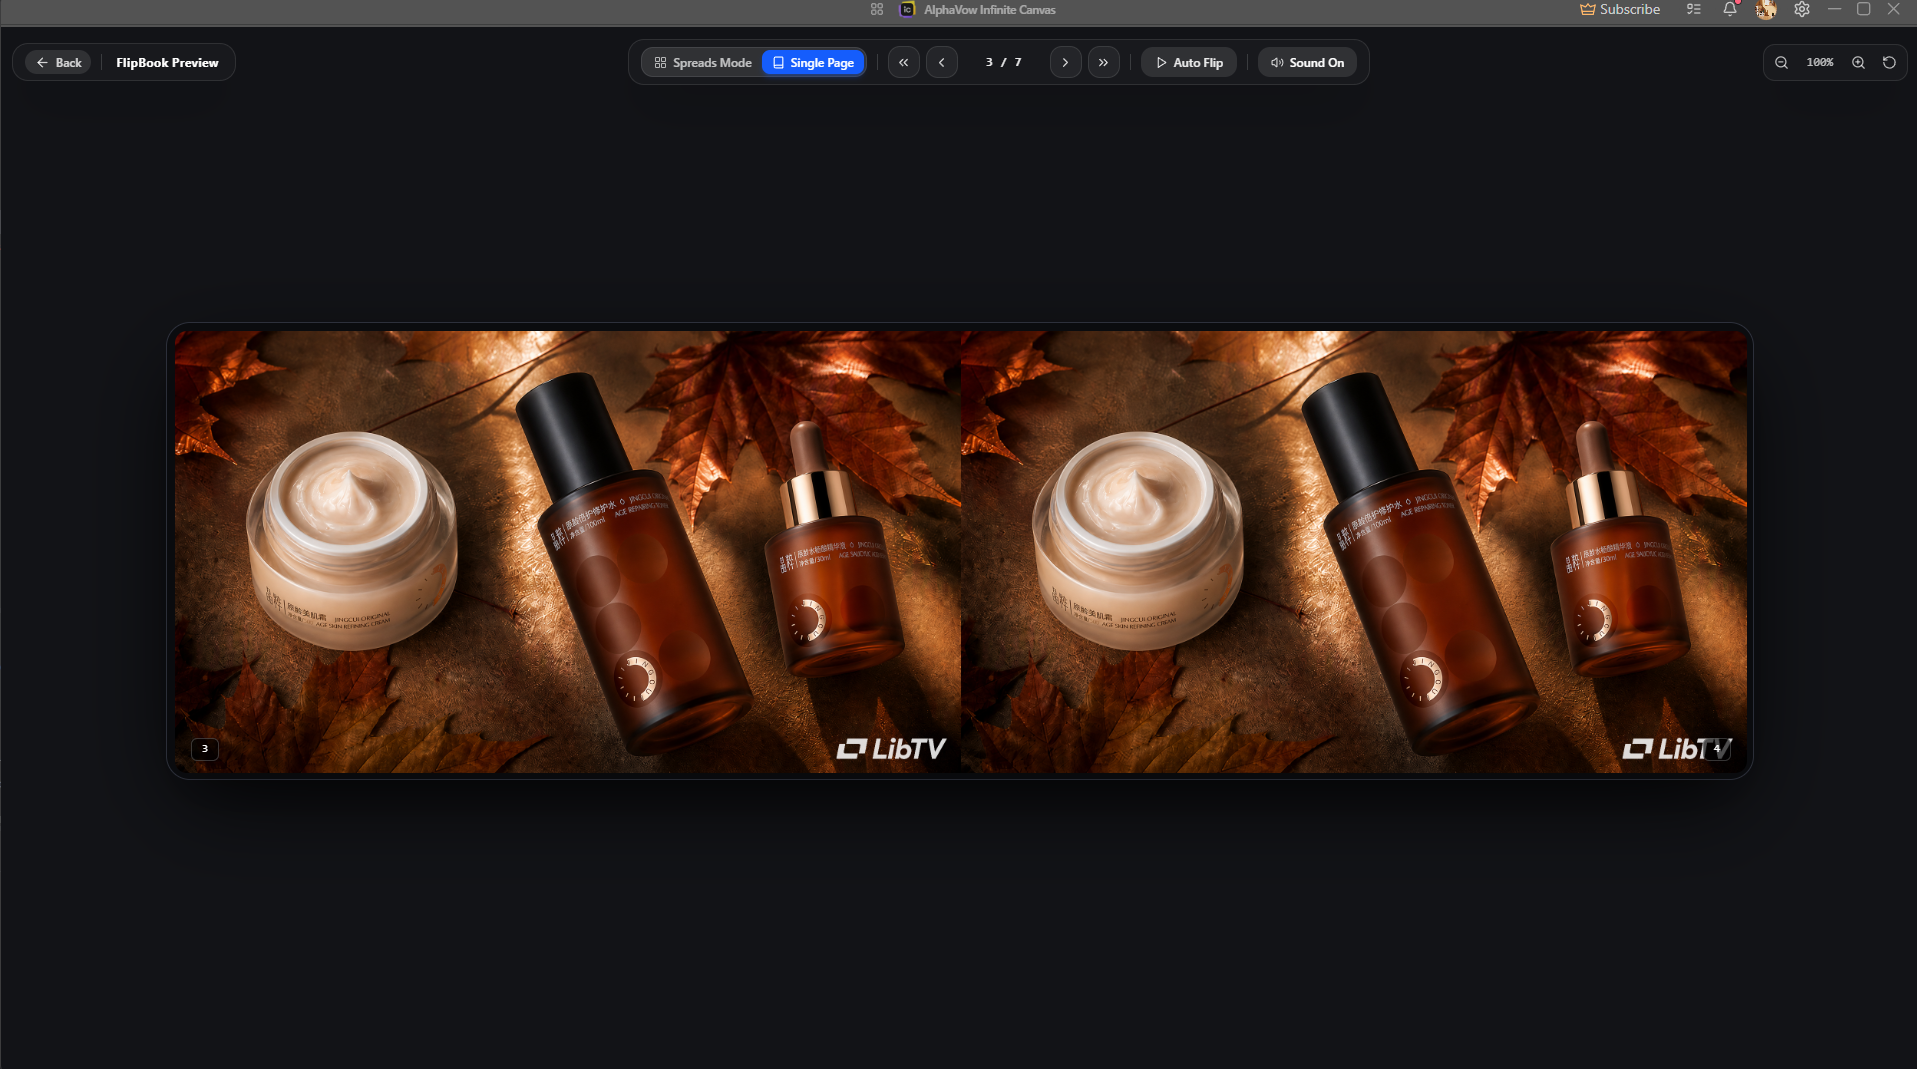Switch to Spreads Mode
Viewport: 1917px width, 1069px height.
tap(703, 62)
